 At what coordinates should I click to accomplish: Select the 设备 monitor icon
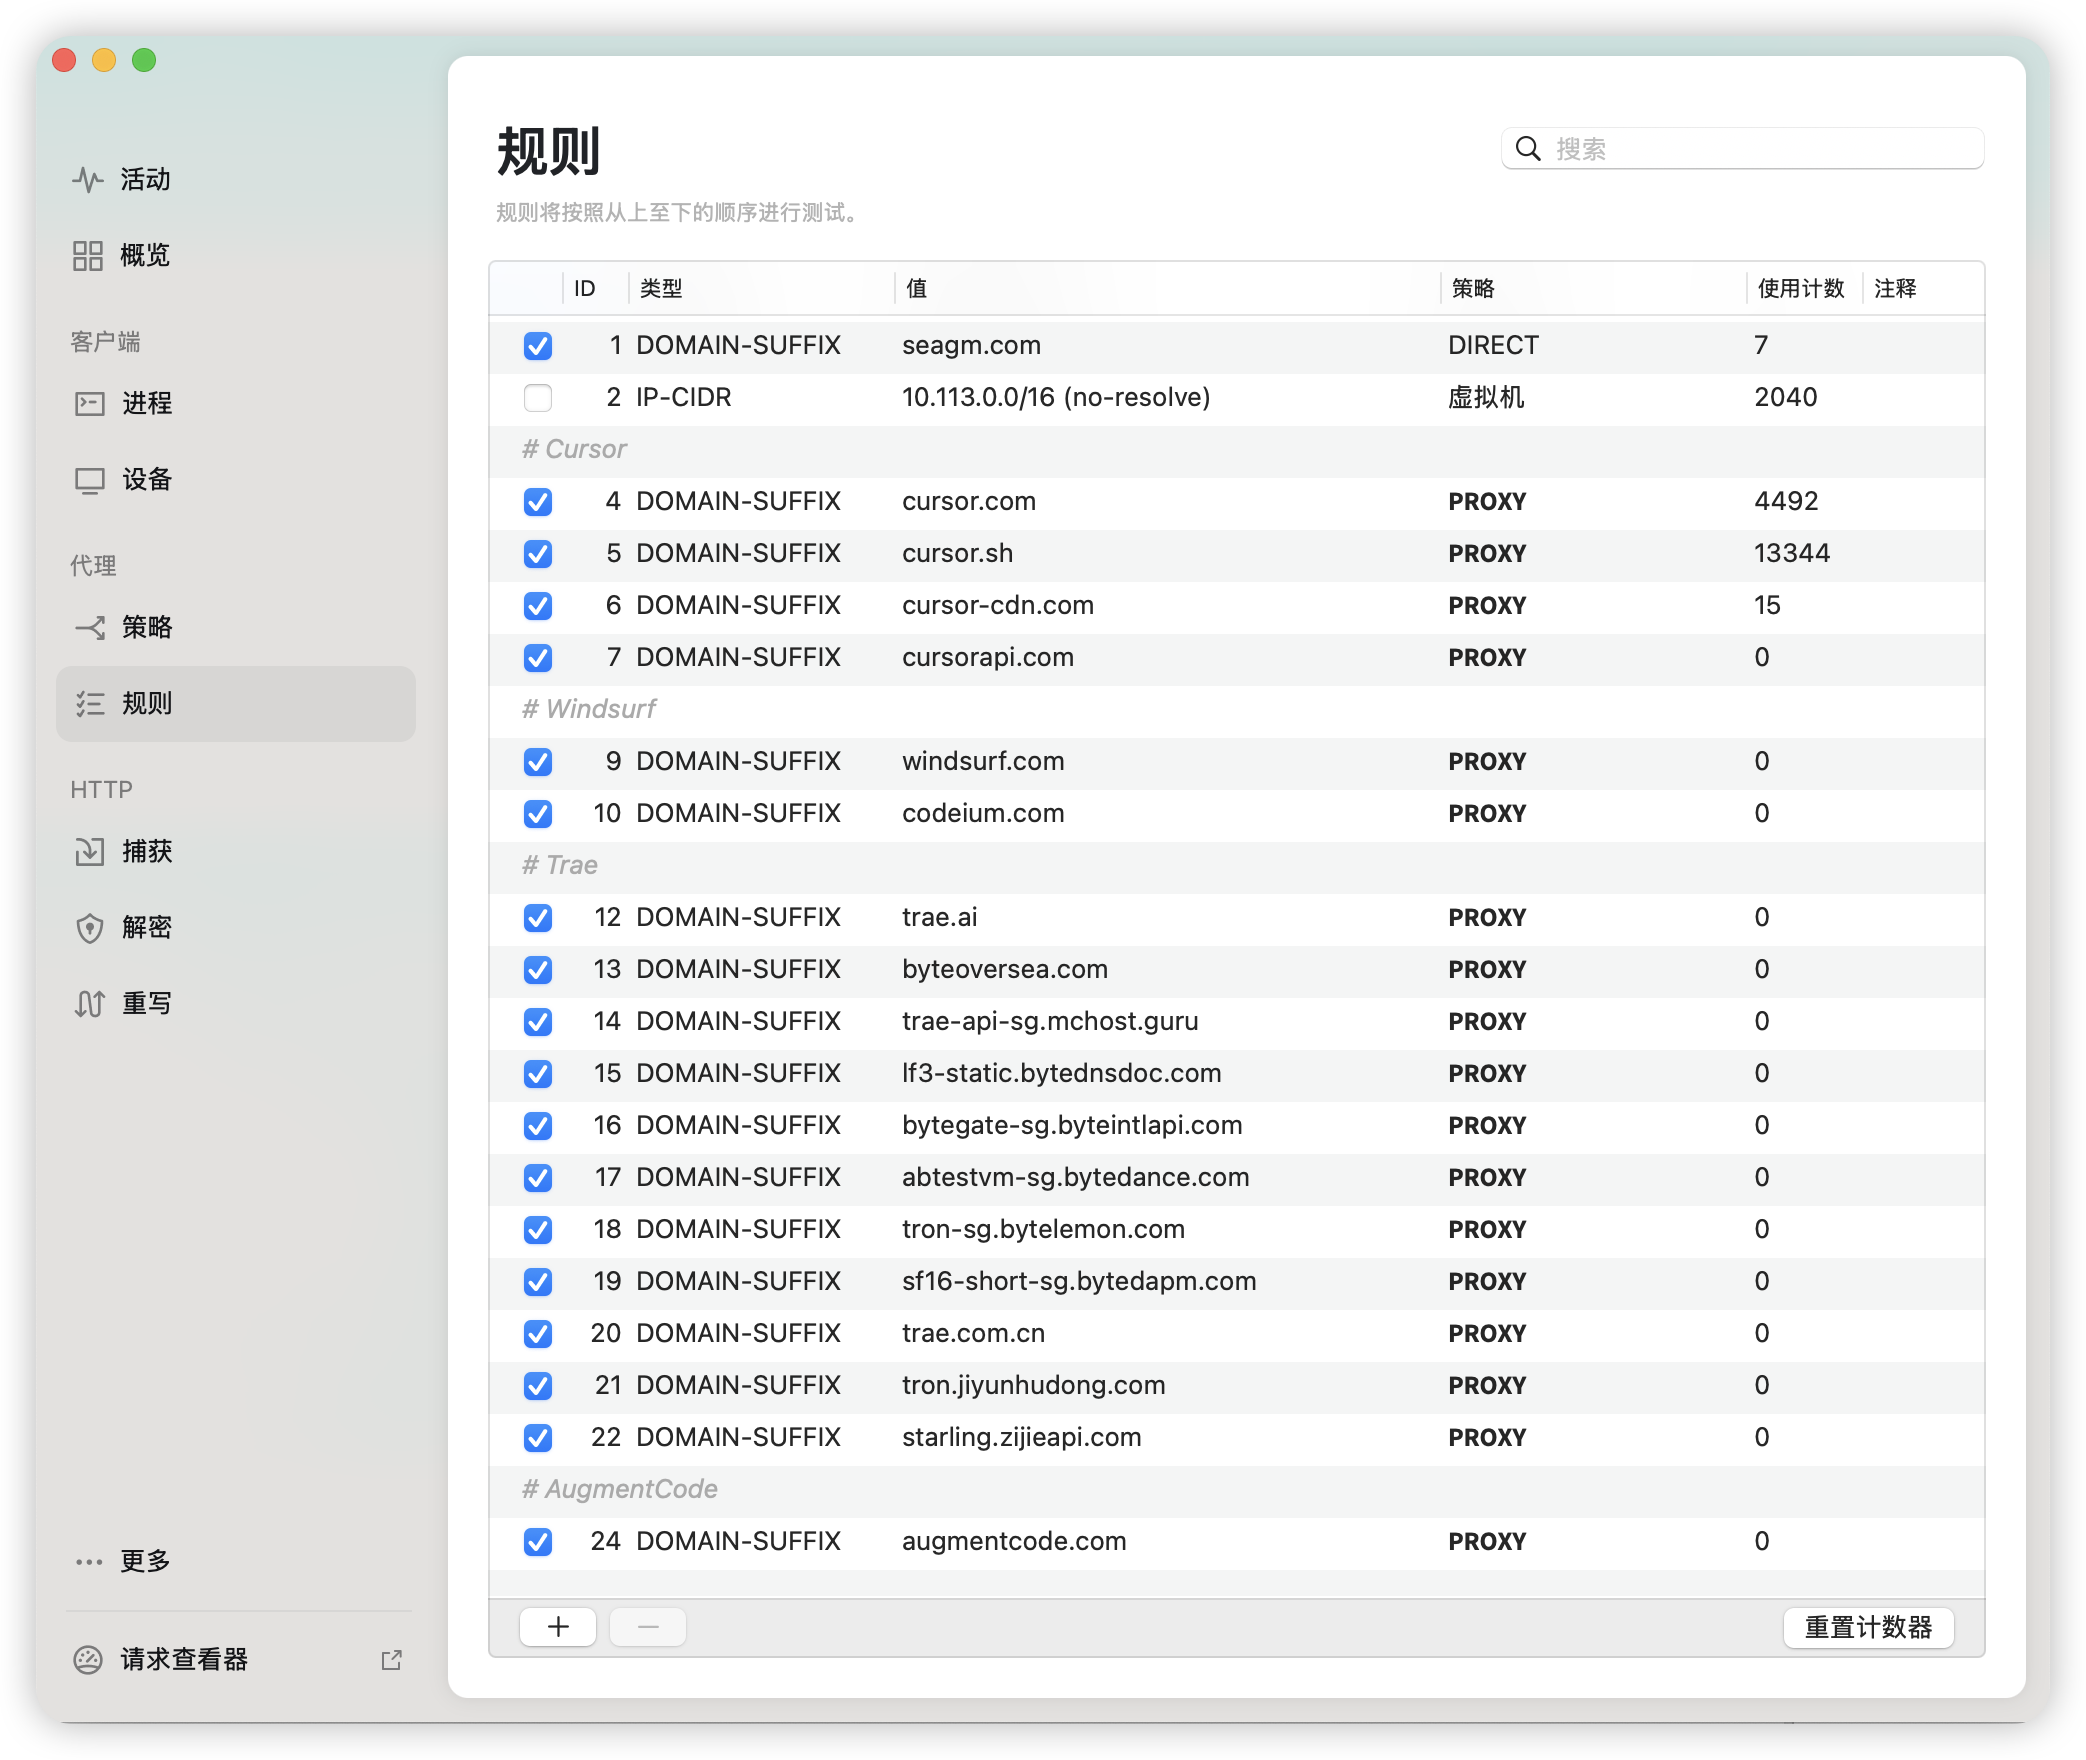pos(89,480)
